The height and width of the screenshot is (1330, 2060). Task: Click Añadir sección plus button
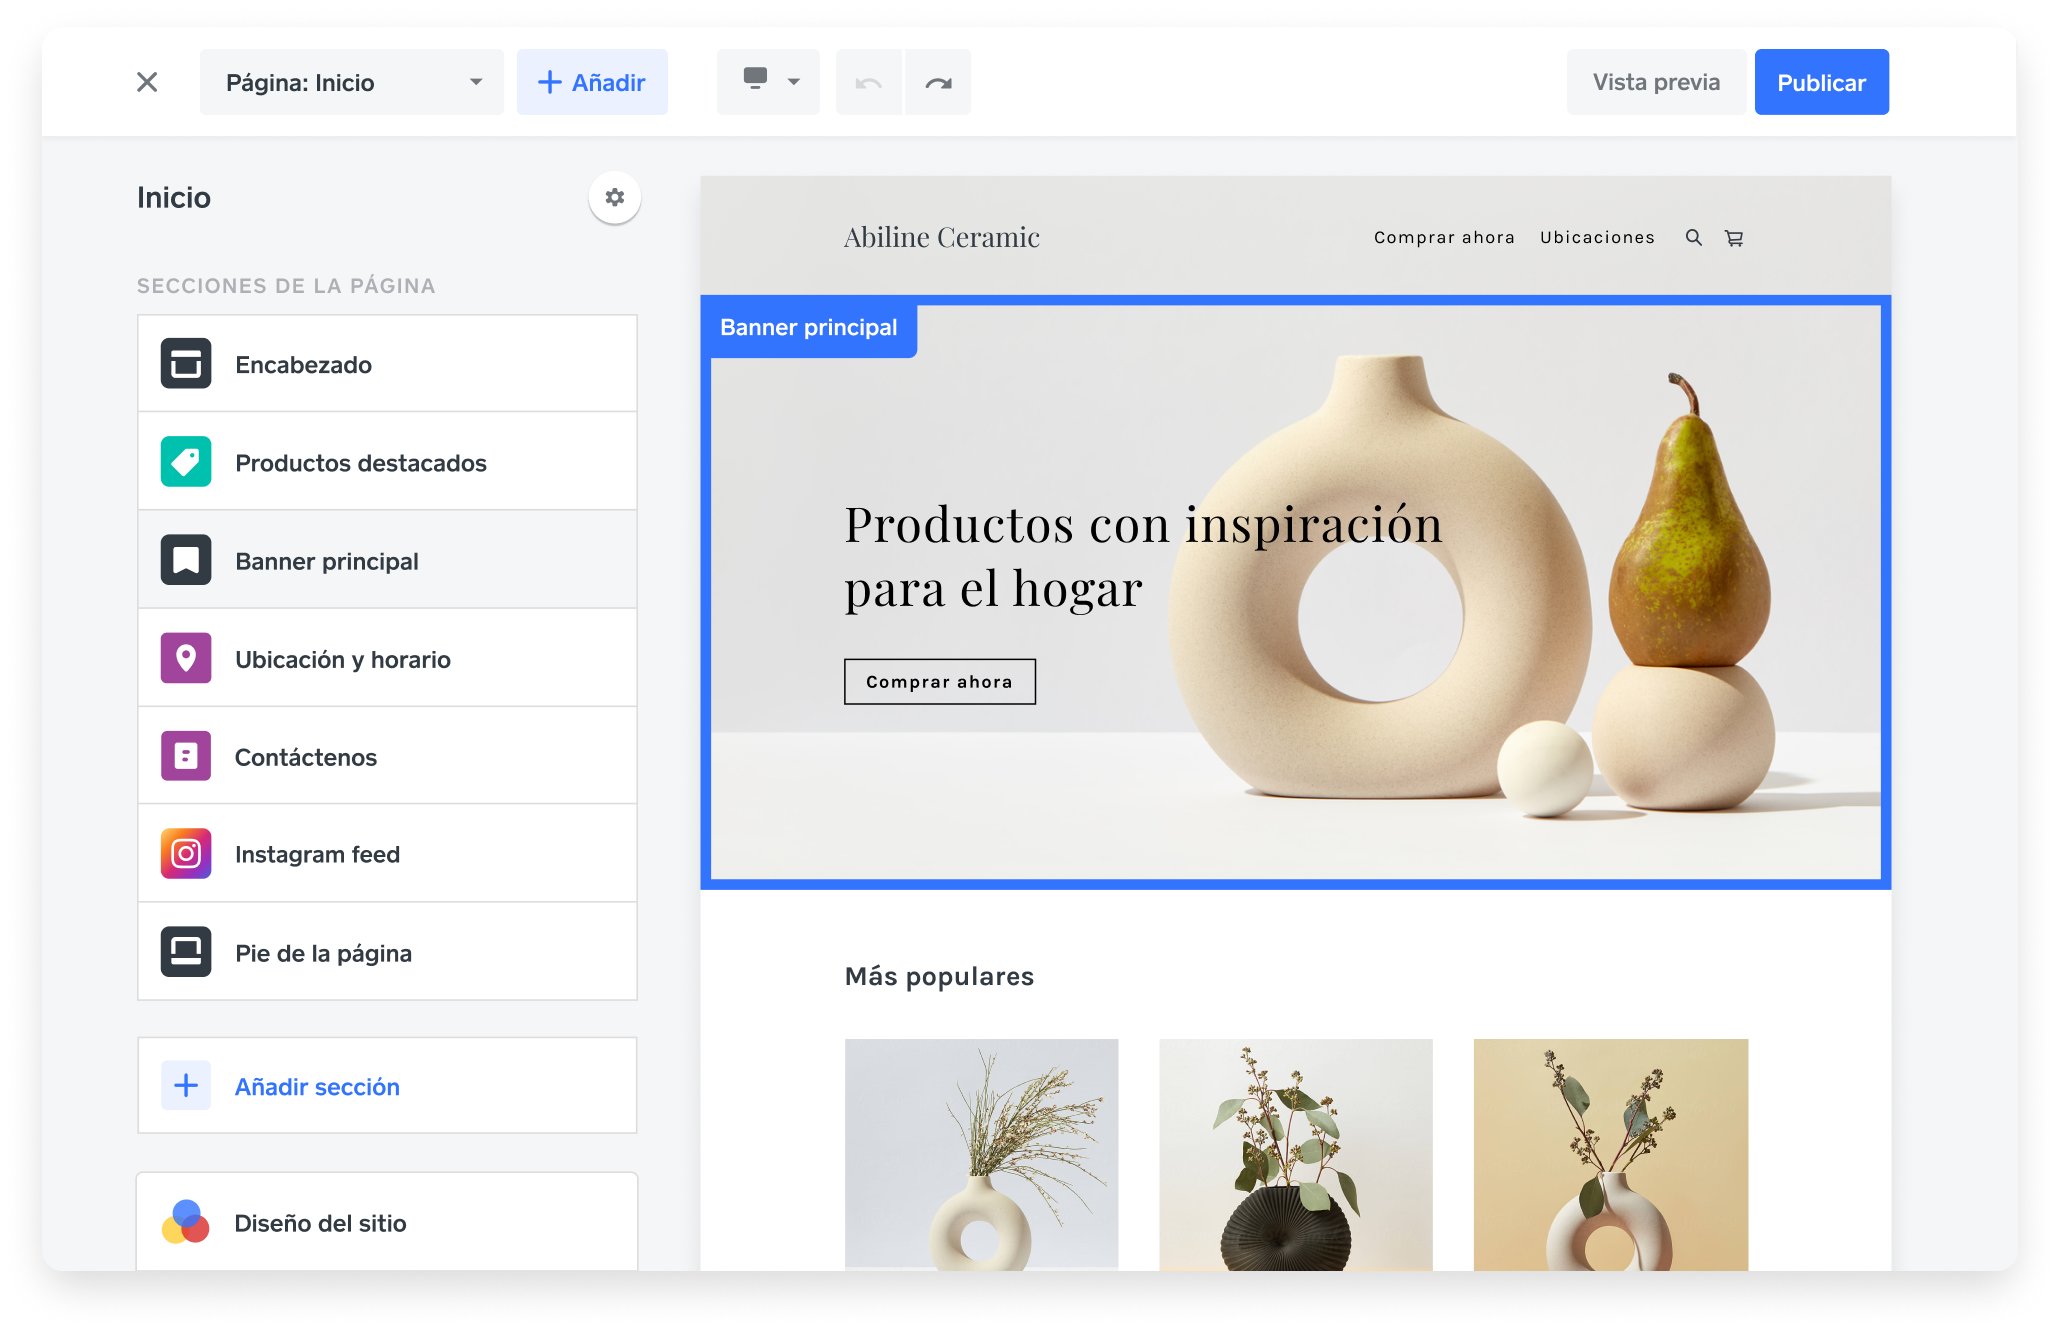(x=186, y=1085)
